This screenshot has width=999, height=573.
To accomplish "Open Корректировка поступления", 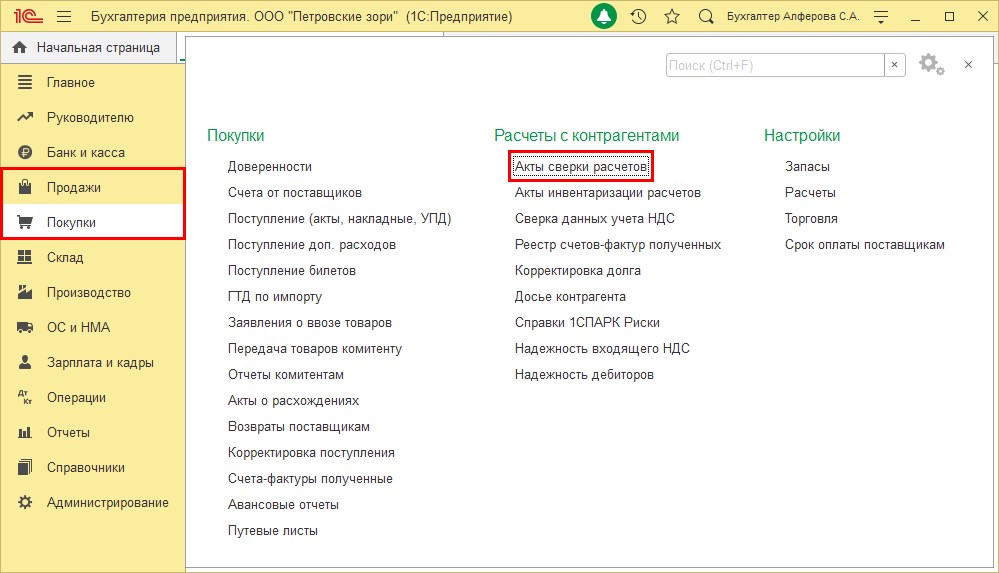I will coord(311,453).
